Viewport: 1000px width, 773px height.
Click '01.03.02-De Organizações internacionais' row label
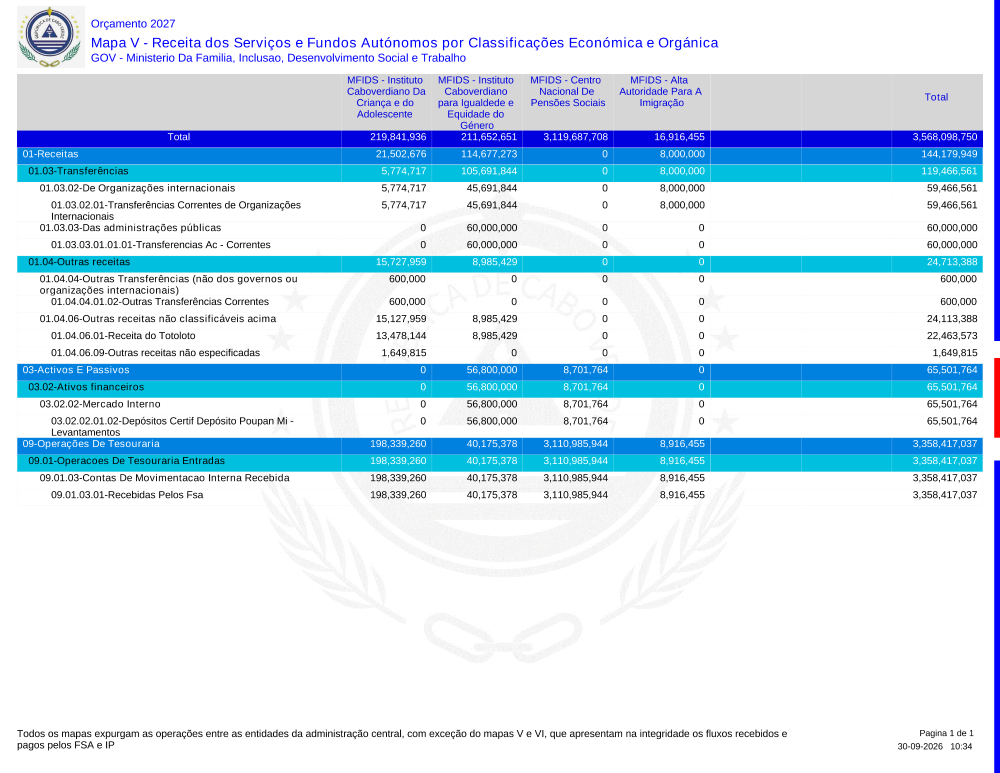click(137, 188)
